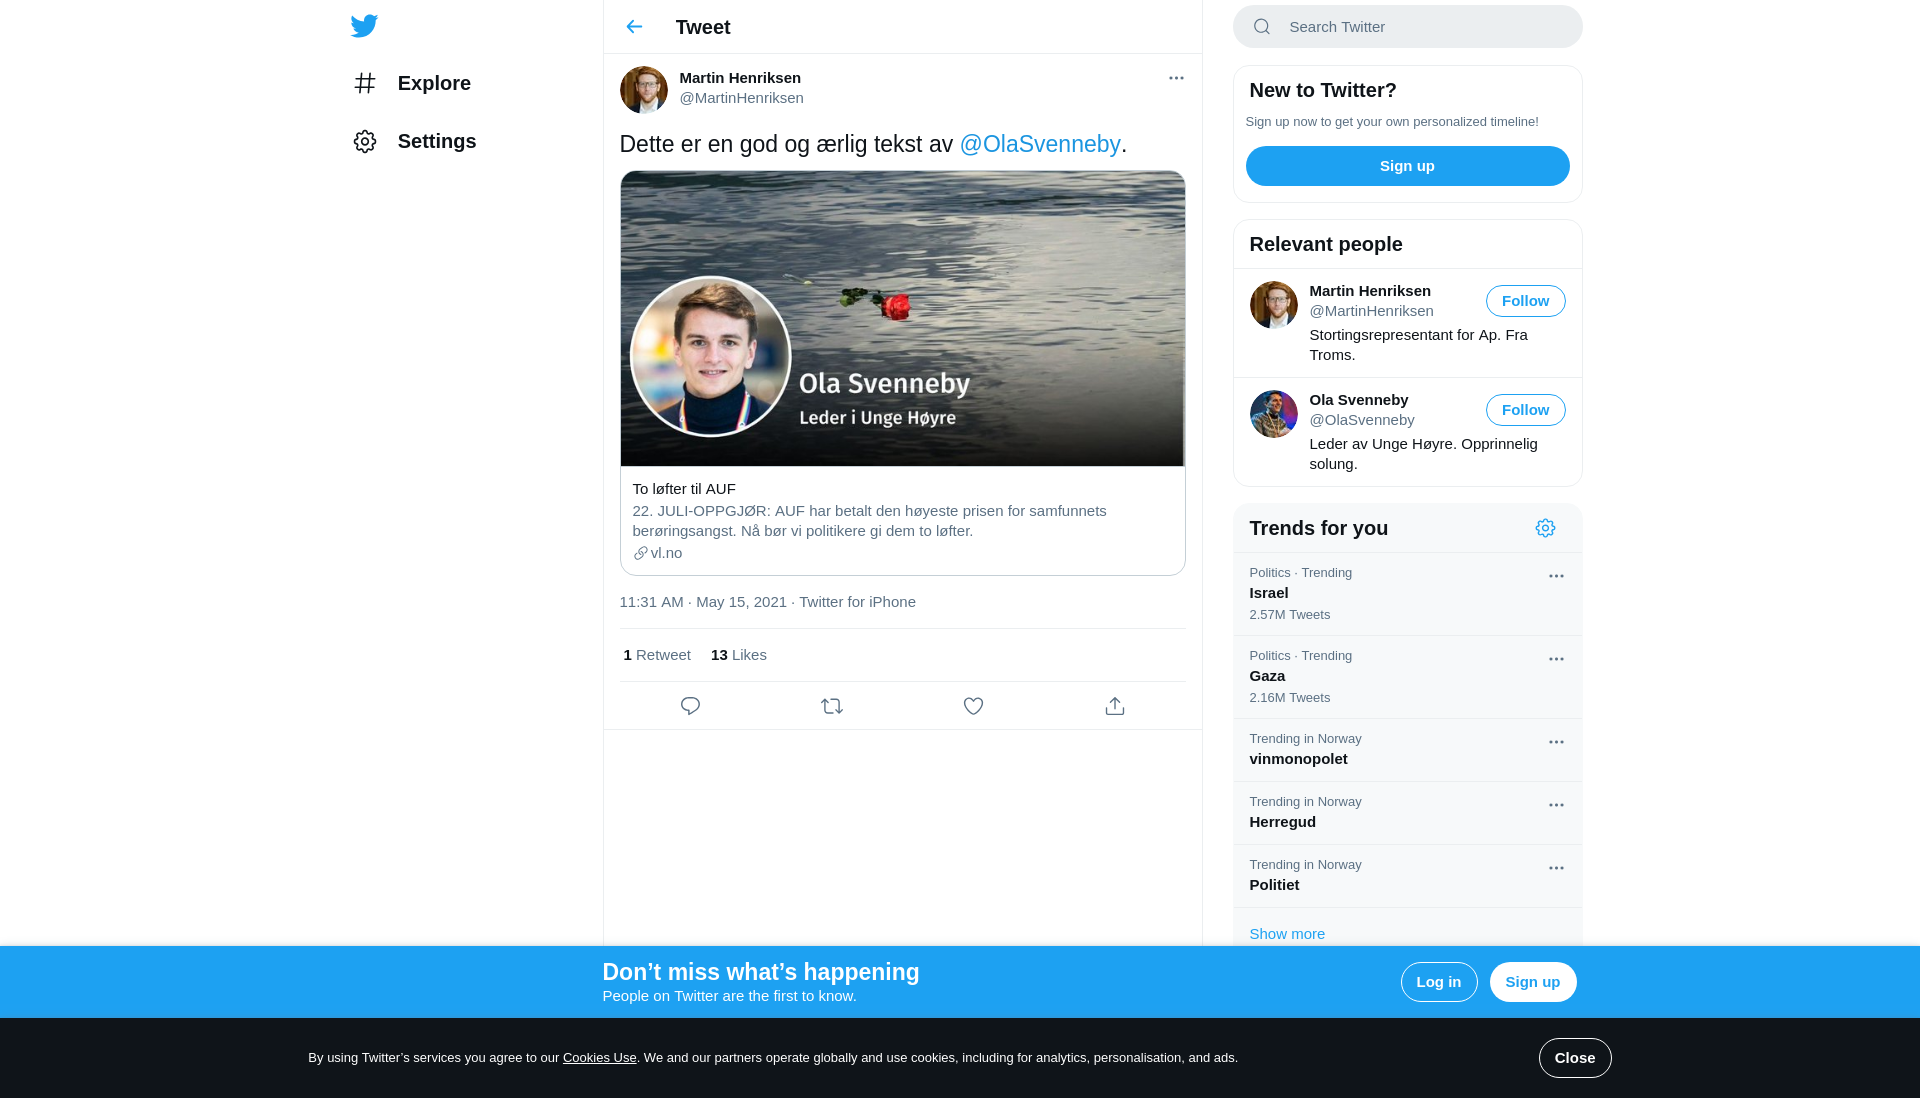The image size is (1920, 1098).
Task: Go back using the arrow icon
Action: coord(634,27)
